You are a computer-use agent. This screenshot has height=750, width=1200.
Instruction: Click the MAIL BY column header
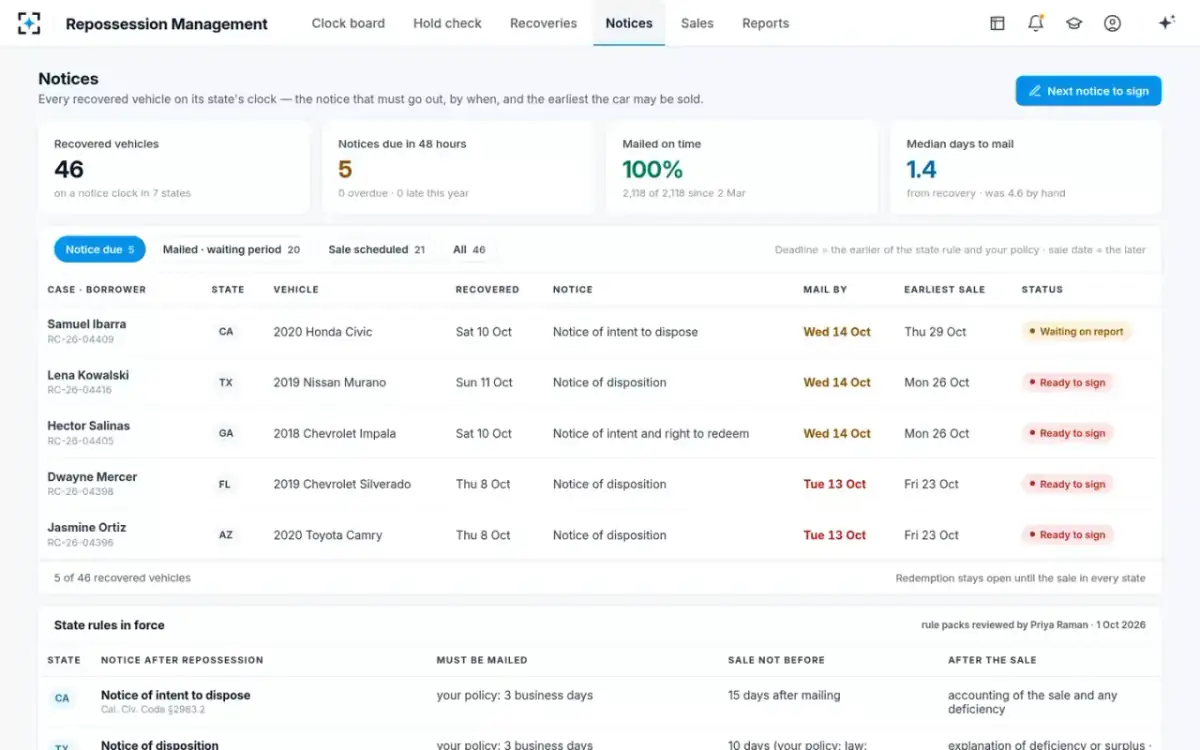pyautogui.click(x=825, y=290)
